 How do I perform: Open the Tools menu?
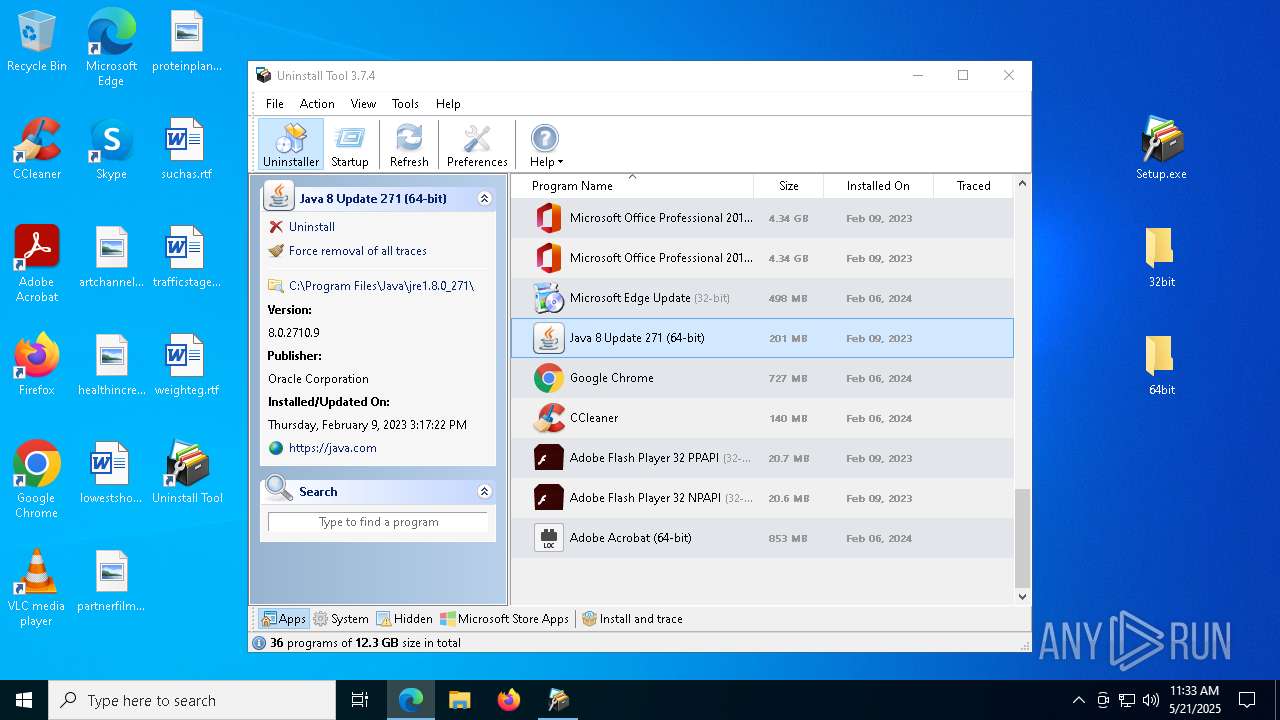click(405, 104)
